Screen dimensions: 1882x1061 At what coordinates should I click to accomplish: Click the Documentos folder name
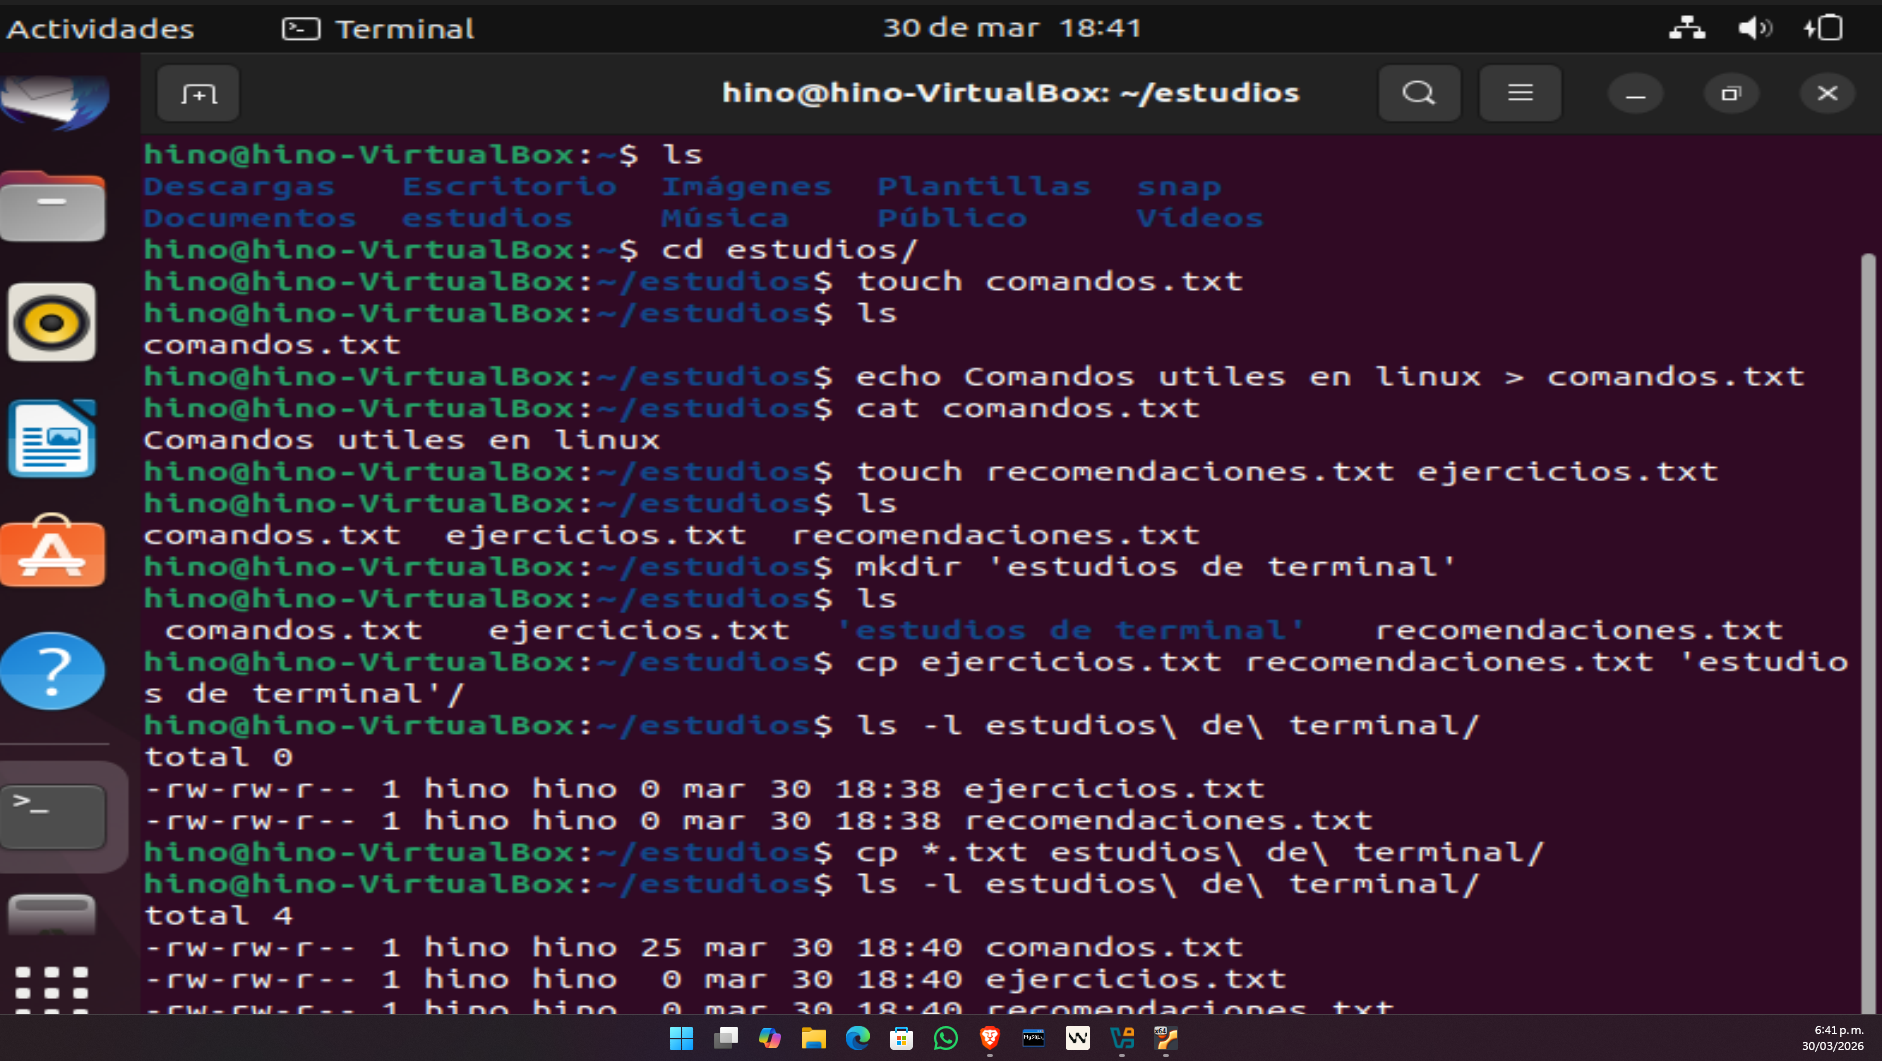click(250, 218)
